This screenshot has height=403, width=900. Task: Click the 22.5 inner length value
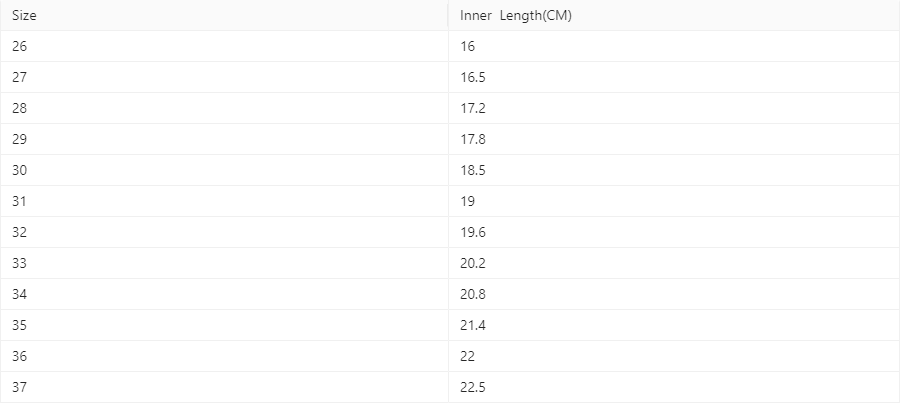pyautogui.click(x=473, y=388)
